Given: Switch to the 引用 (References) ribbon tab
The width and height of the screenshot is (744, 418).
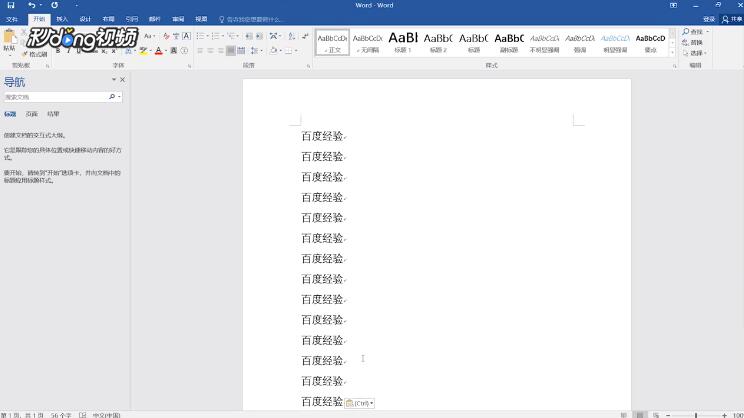Looking at the screenshot, I should 131,19.
